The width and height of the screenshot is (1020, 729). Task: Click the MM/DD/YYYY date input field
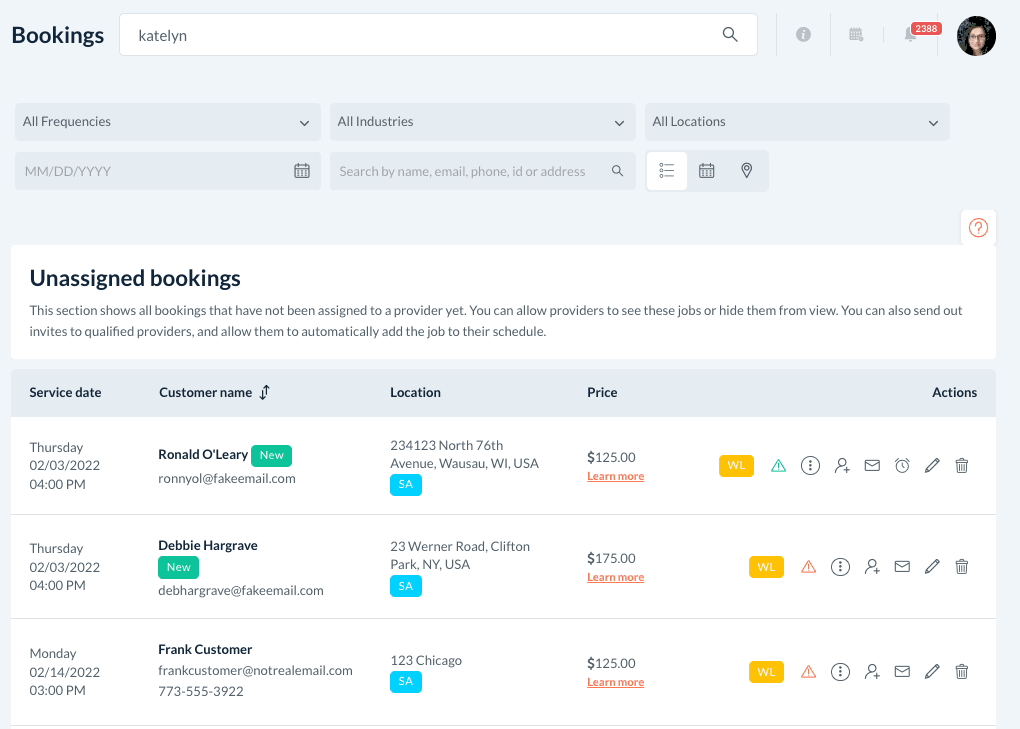pos(155,171)
